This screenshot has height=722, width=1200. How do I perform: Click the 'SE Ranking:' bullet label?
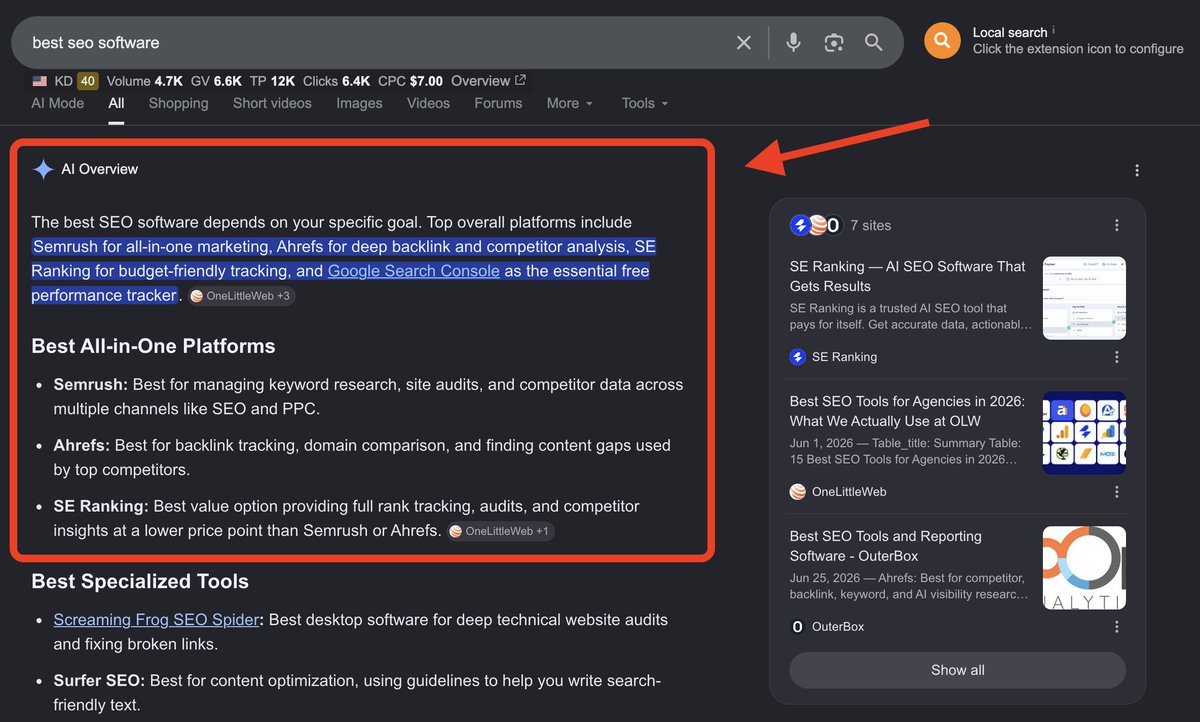tap(101, 506)
